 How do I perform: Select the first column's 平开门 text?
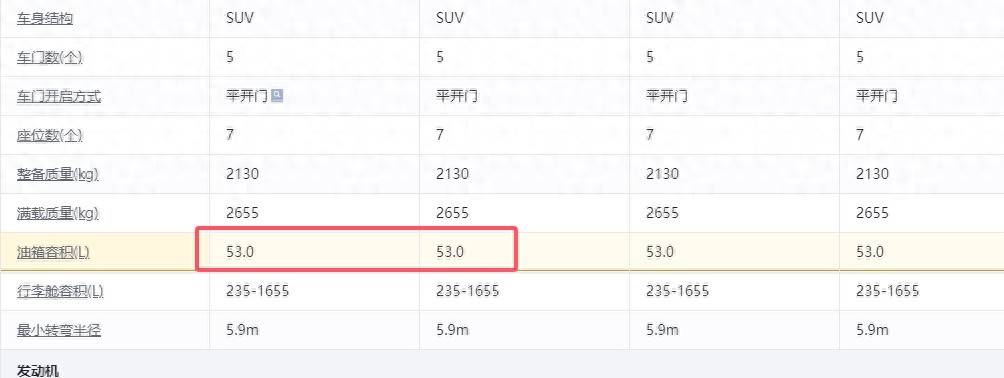pos(247,96)
